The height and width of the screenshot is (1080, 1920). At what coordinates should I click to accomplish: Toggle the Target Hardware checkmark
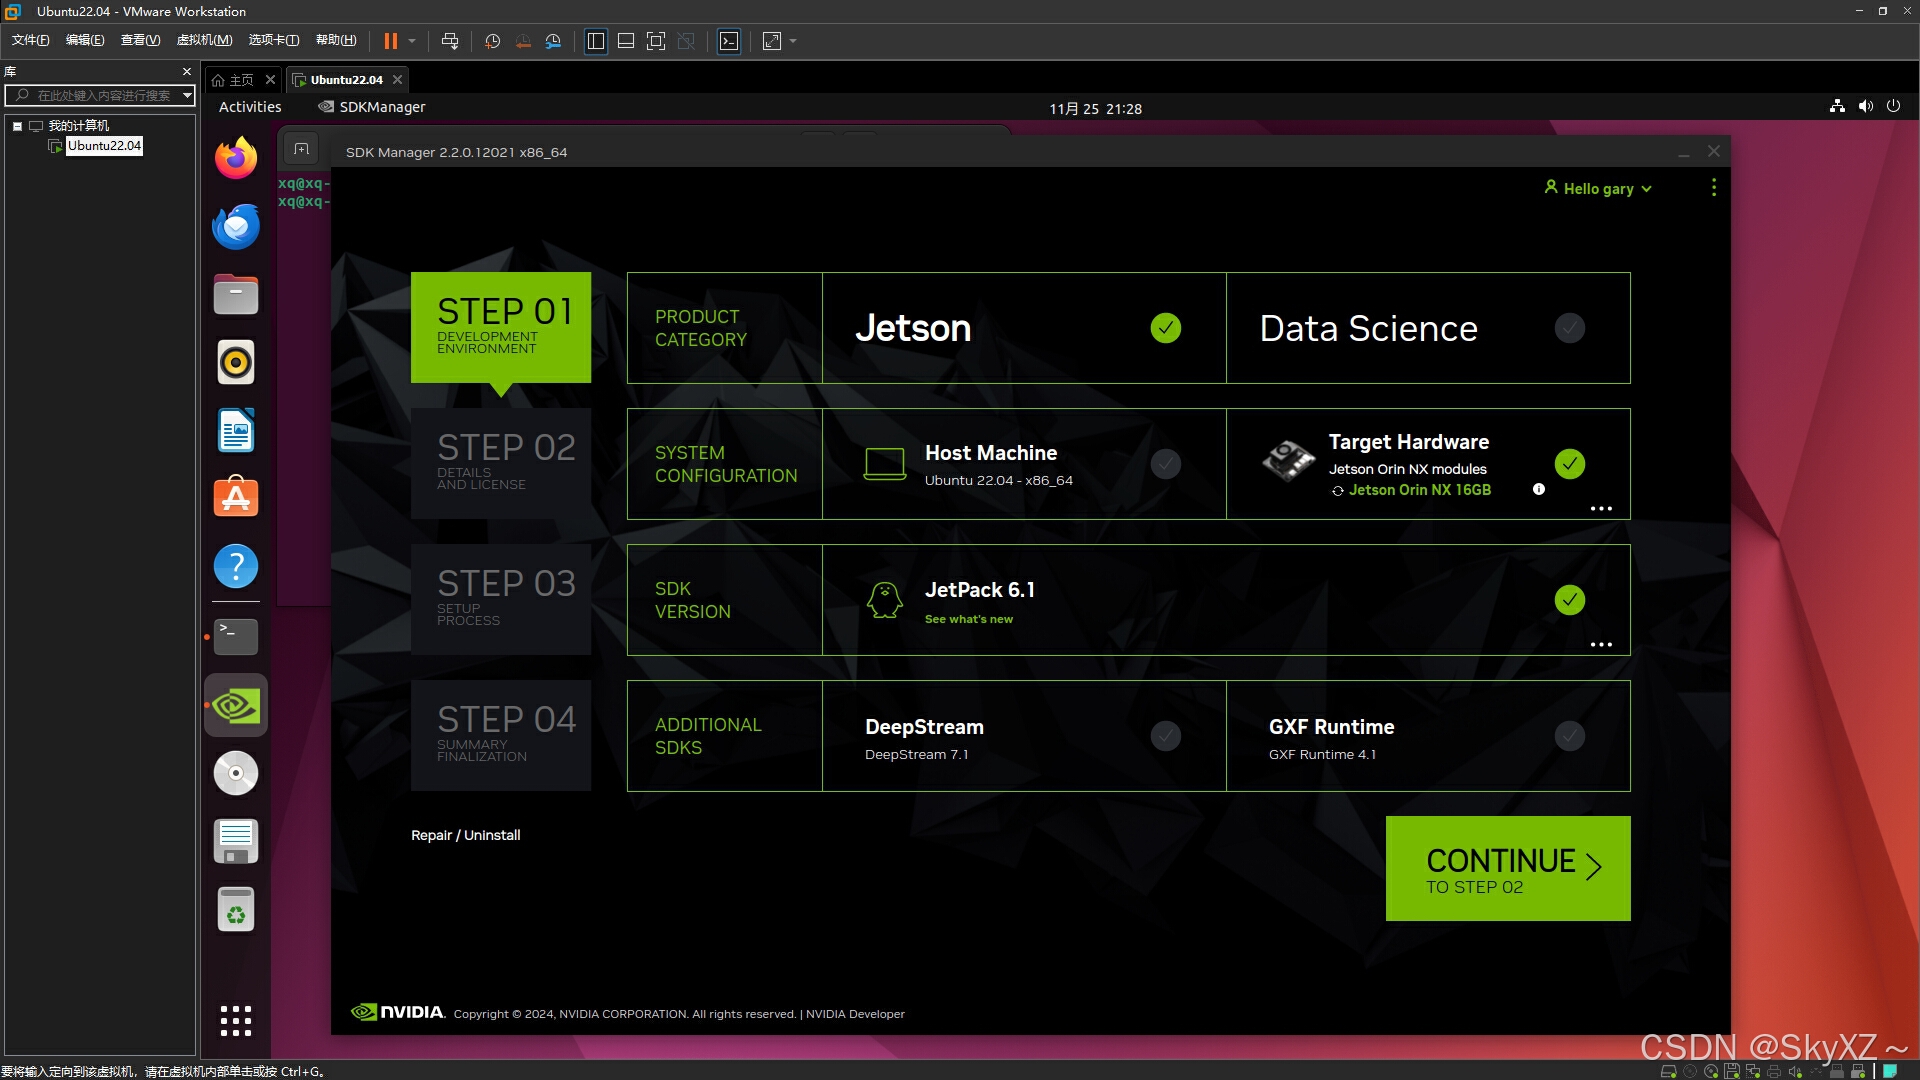pos(1569,464)
